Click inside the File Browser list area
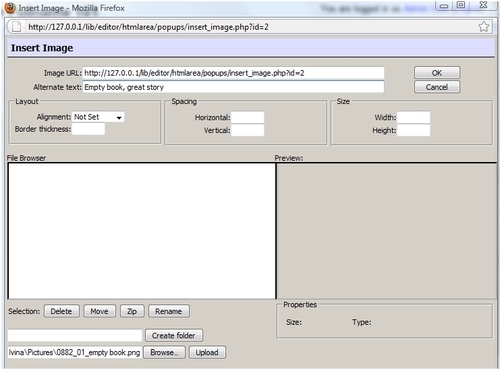Image resolution: width=500 pixels, height=370 pixels. click(x=142, y=231)
